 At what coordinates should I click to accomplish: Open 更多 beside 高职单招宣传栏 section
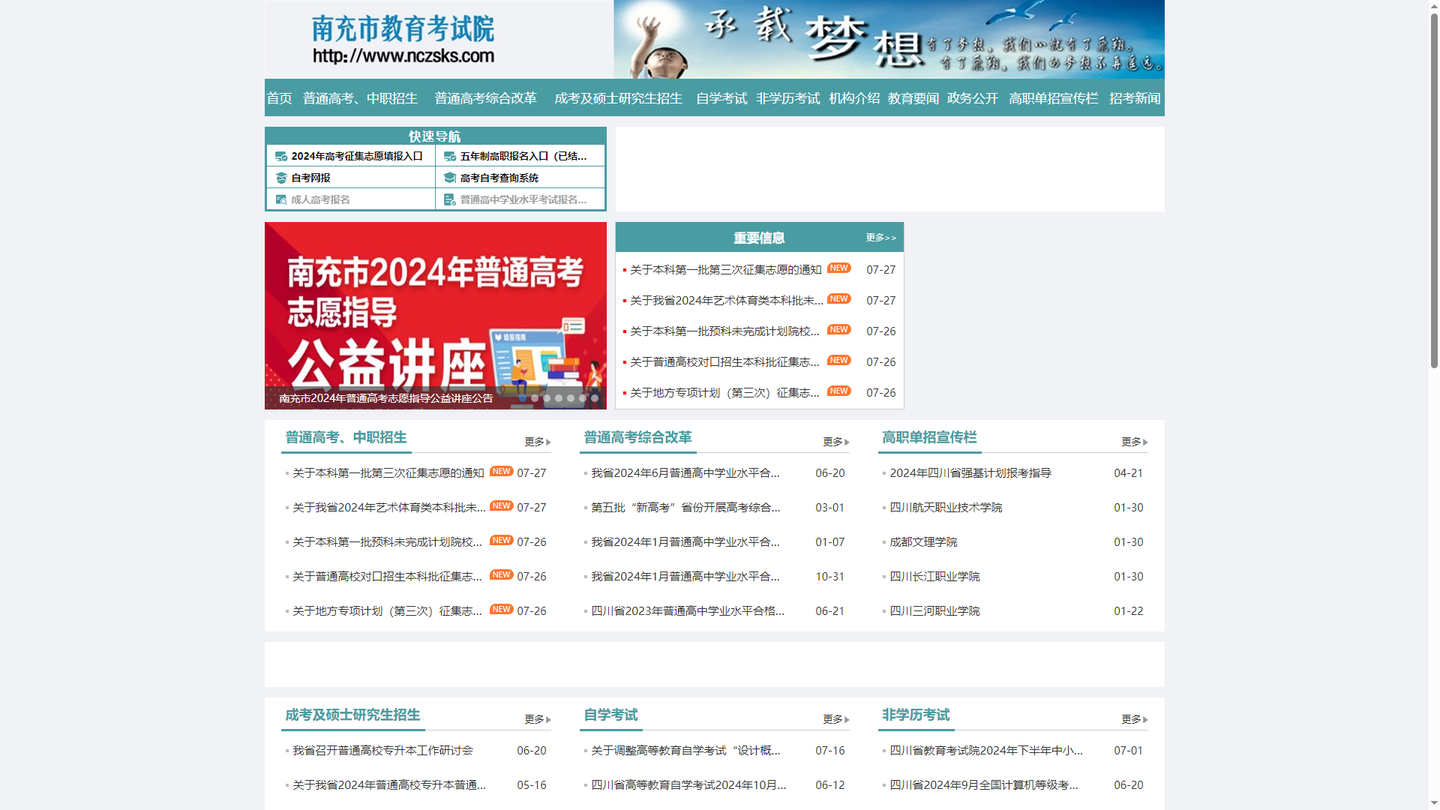(1134, 442)
